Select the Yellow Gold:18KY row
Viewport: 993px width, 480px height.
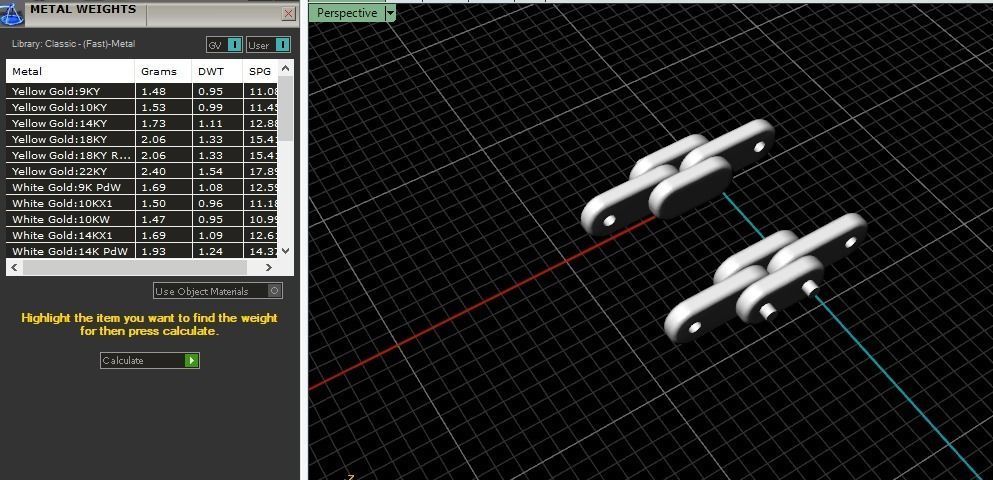pos(142,139)
